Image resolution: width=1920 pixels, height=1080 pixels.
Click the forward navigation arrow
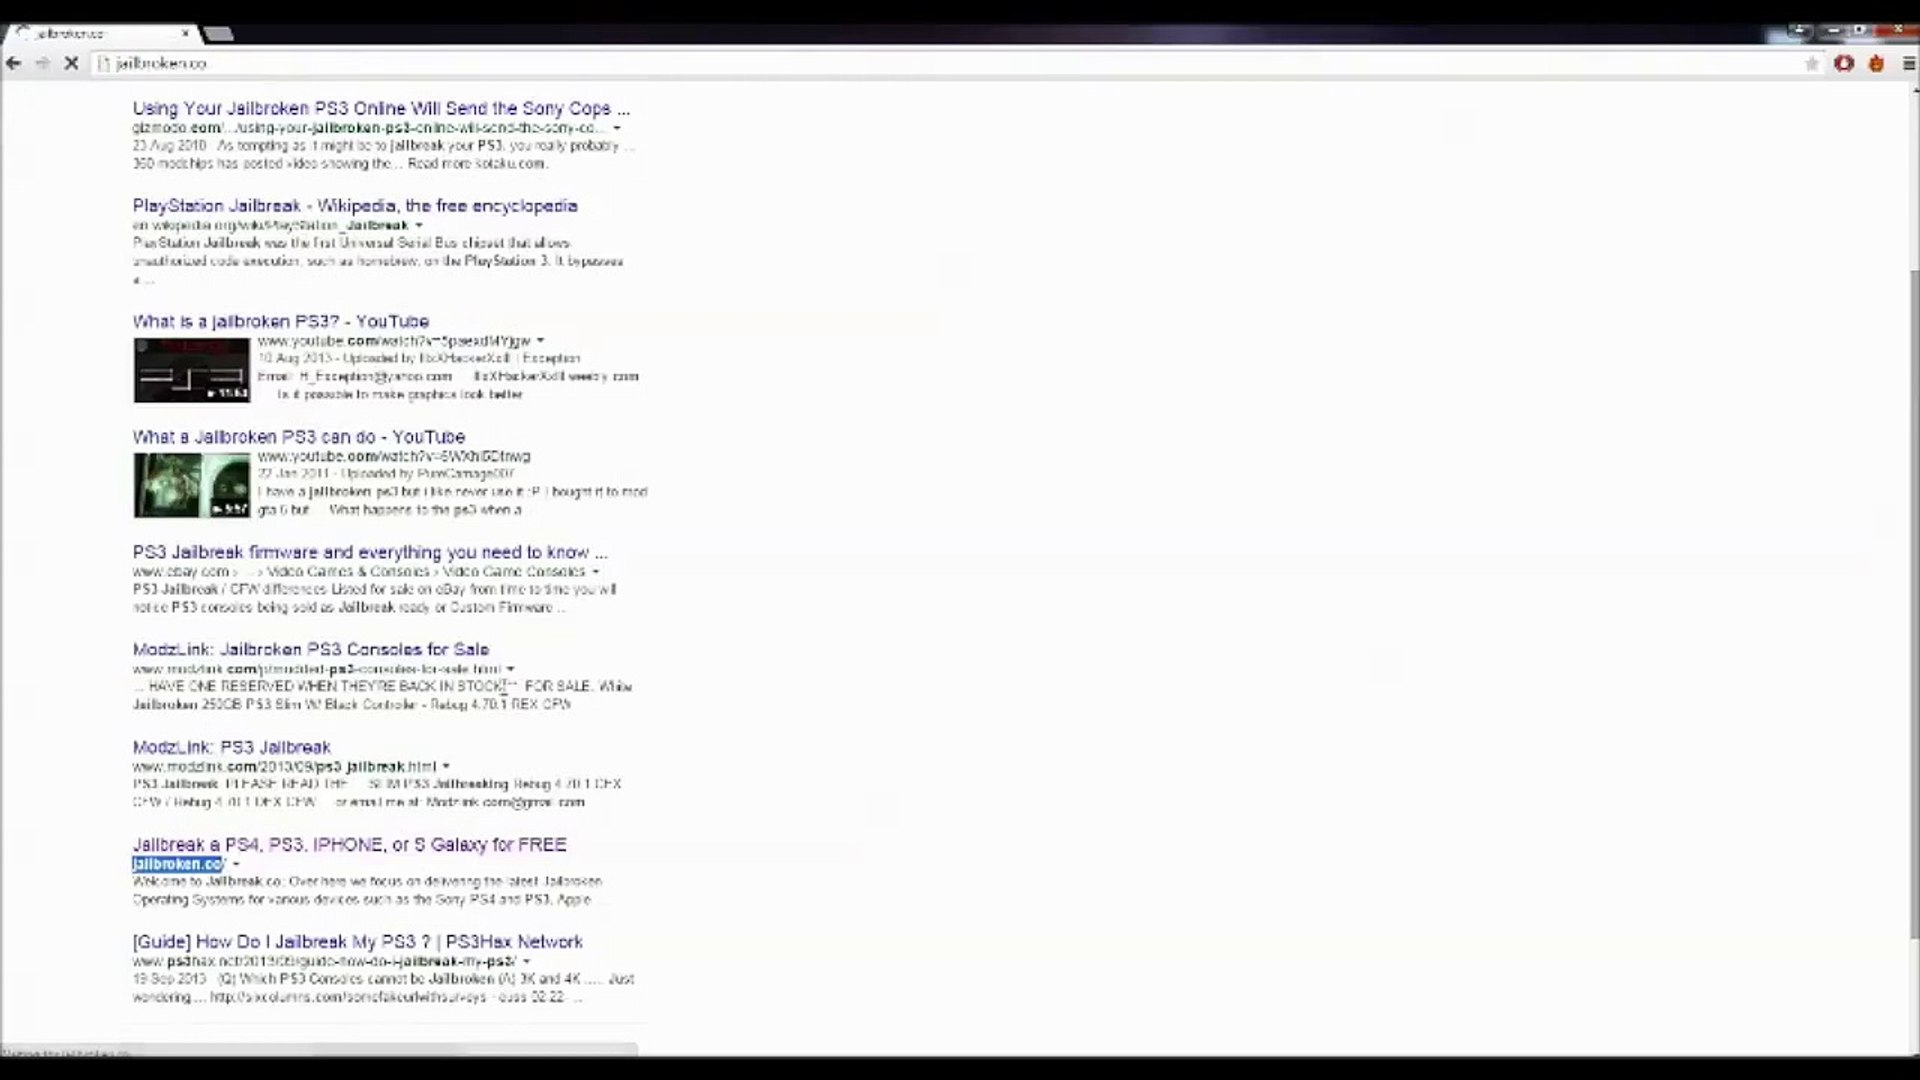pos(42,63)
